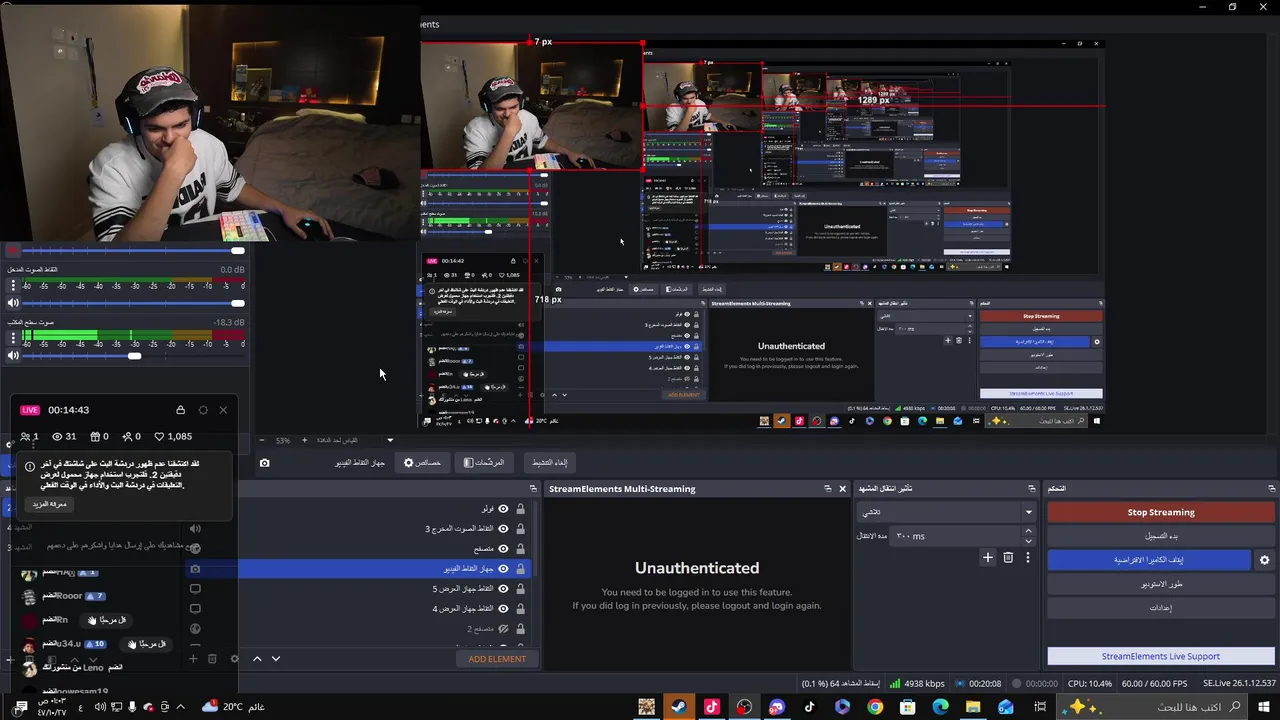The image size is (1280, 720).
Task: Open settings icon on TikTok live overlay
Action: tap(203, 410)
